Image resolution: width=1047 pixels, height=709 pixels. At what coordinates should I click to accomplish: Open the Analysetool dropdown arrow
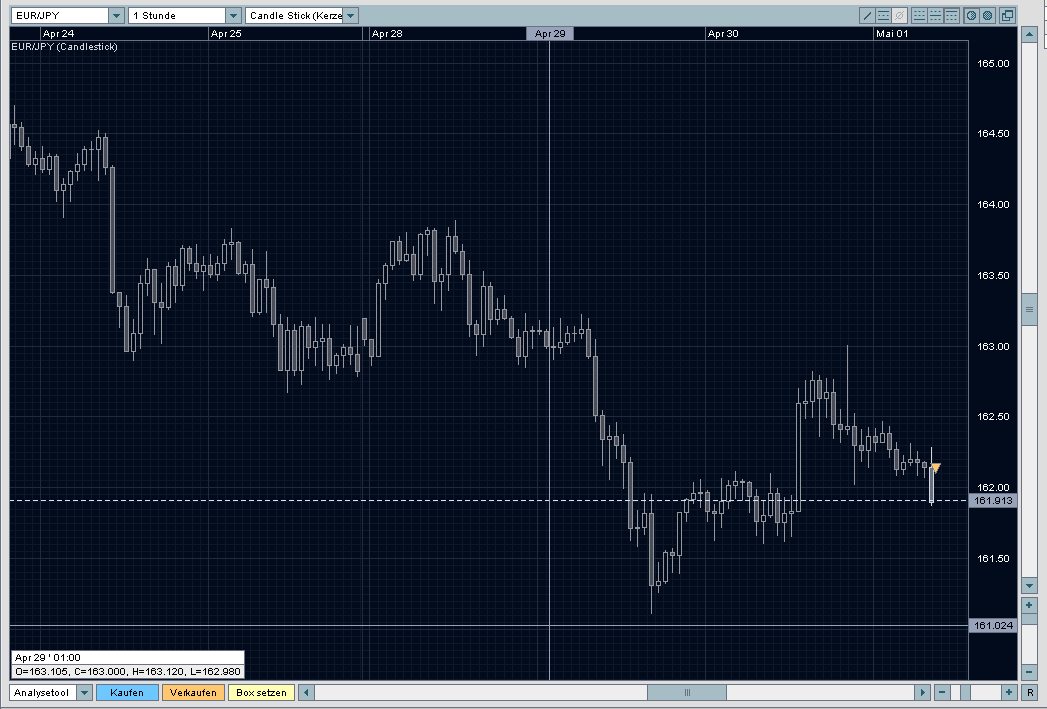tap(84, 692)
